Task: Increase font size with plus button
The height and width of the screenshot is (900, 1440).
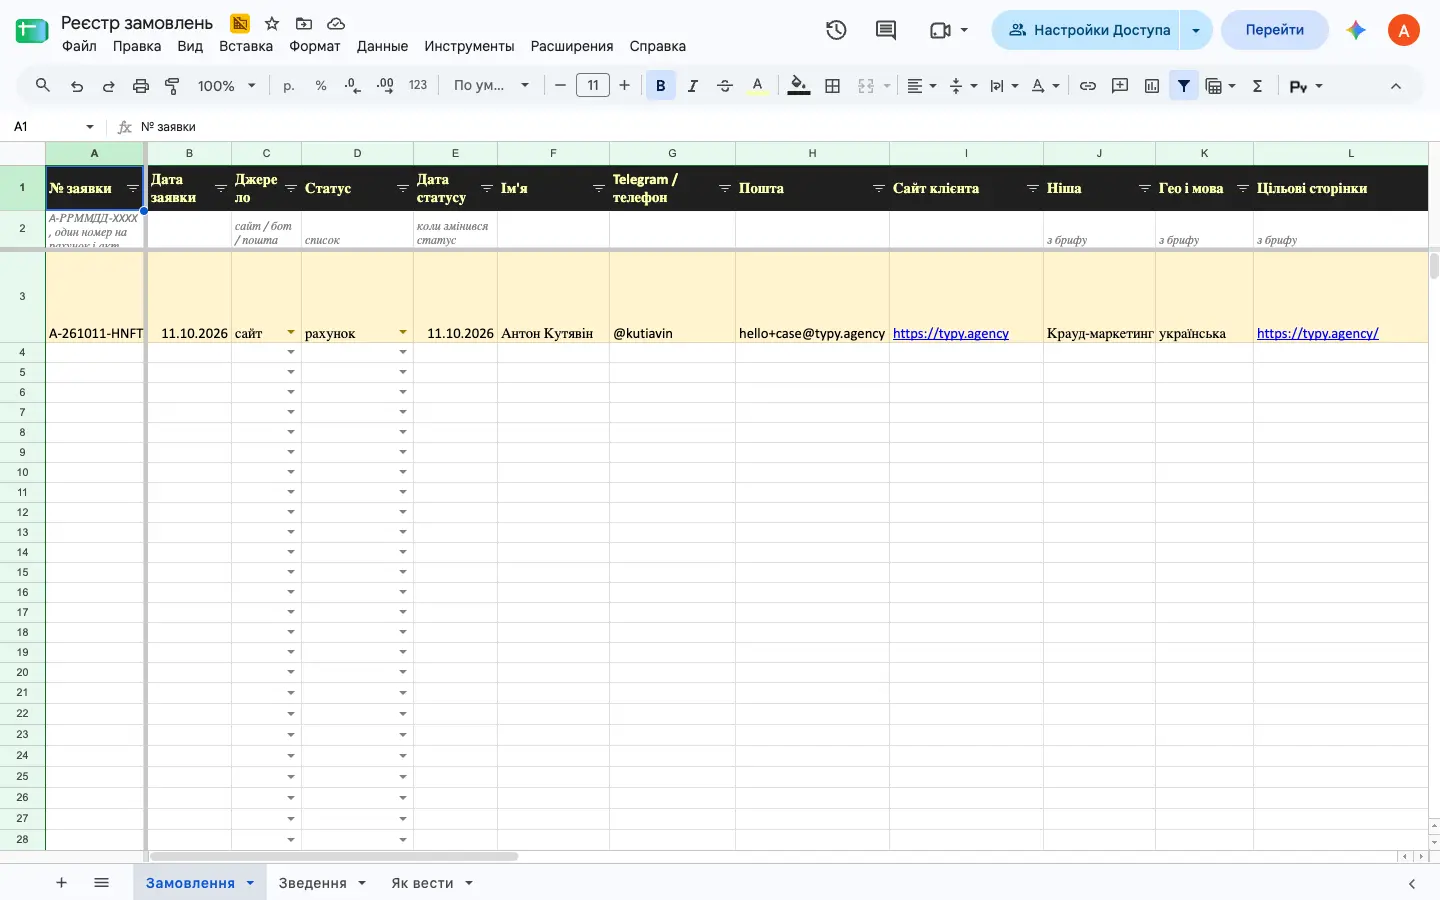Action: coord(625,86)
